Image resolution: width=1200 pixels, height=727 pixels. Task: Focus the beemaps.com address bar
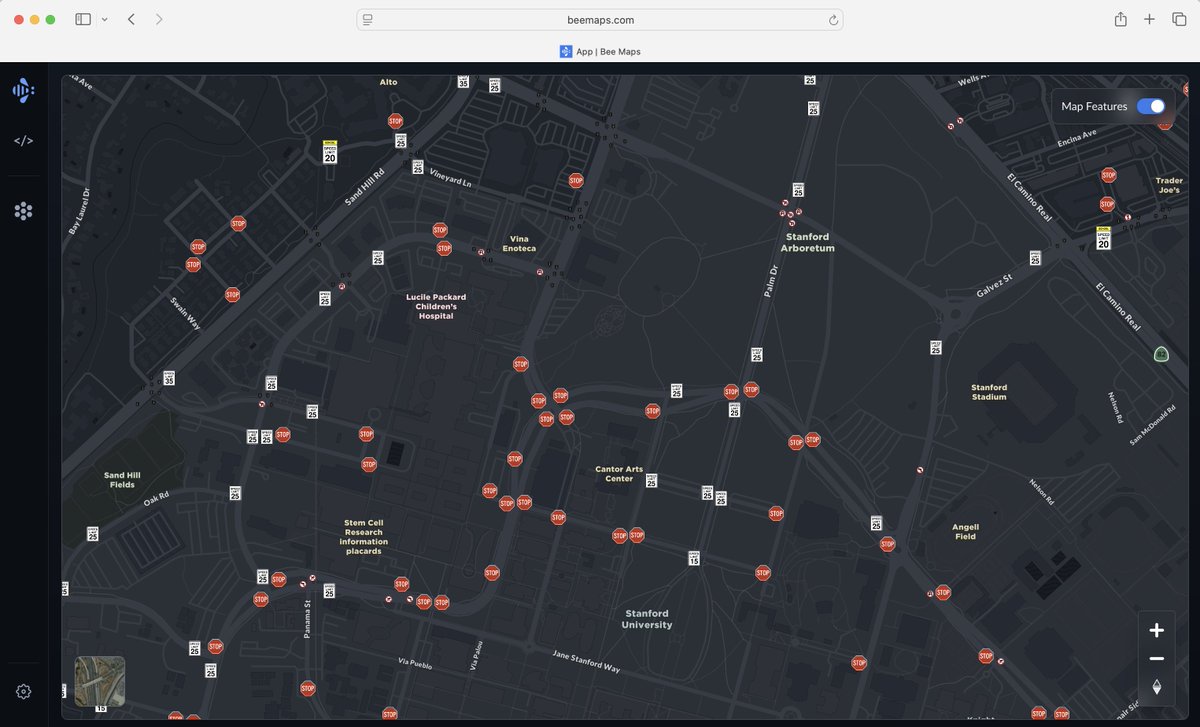pos(600,20)
